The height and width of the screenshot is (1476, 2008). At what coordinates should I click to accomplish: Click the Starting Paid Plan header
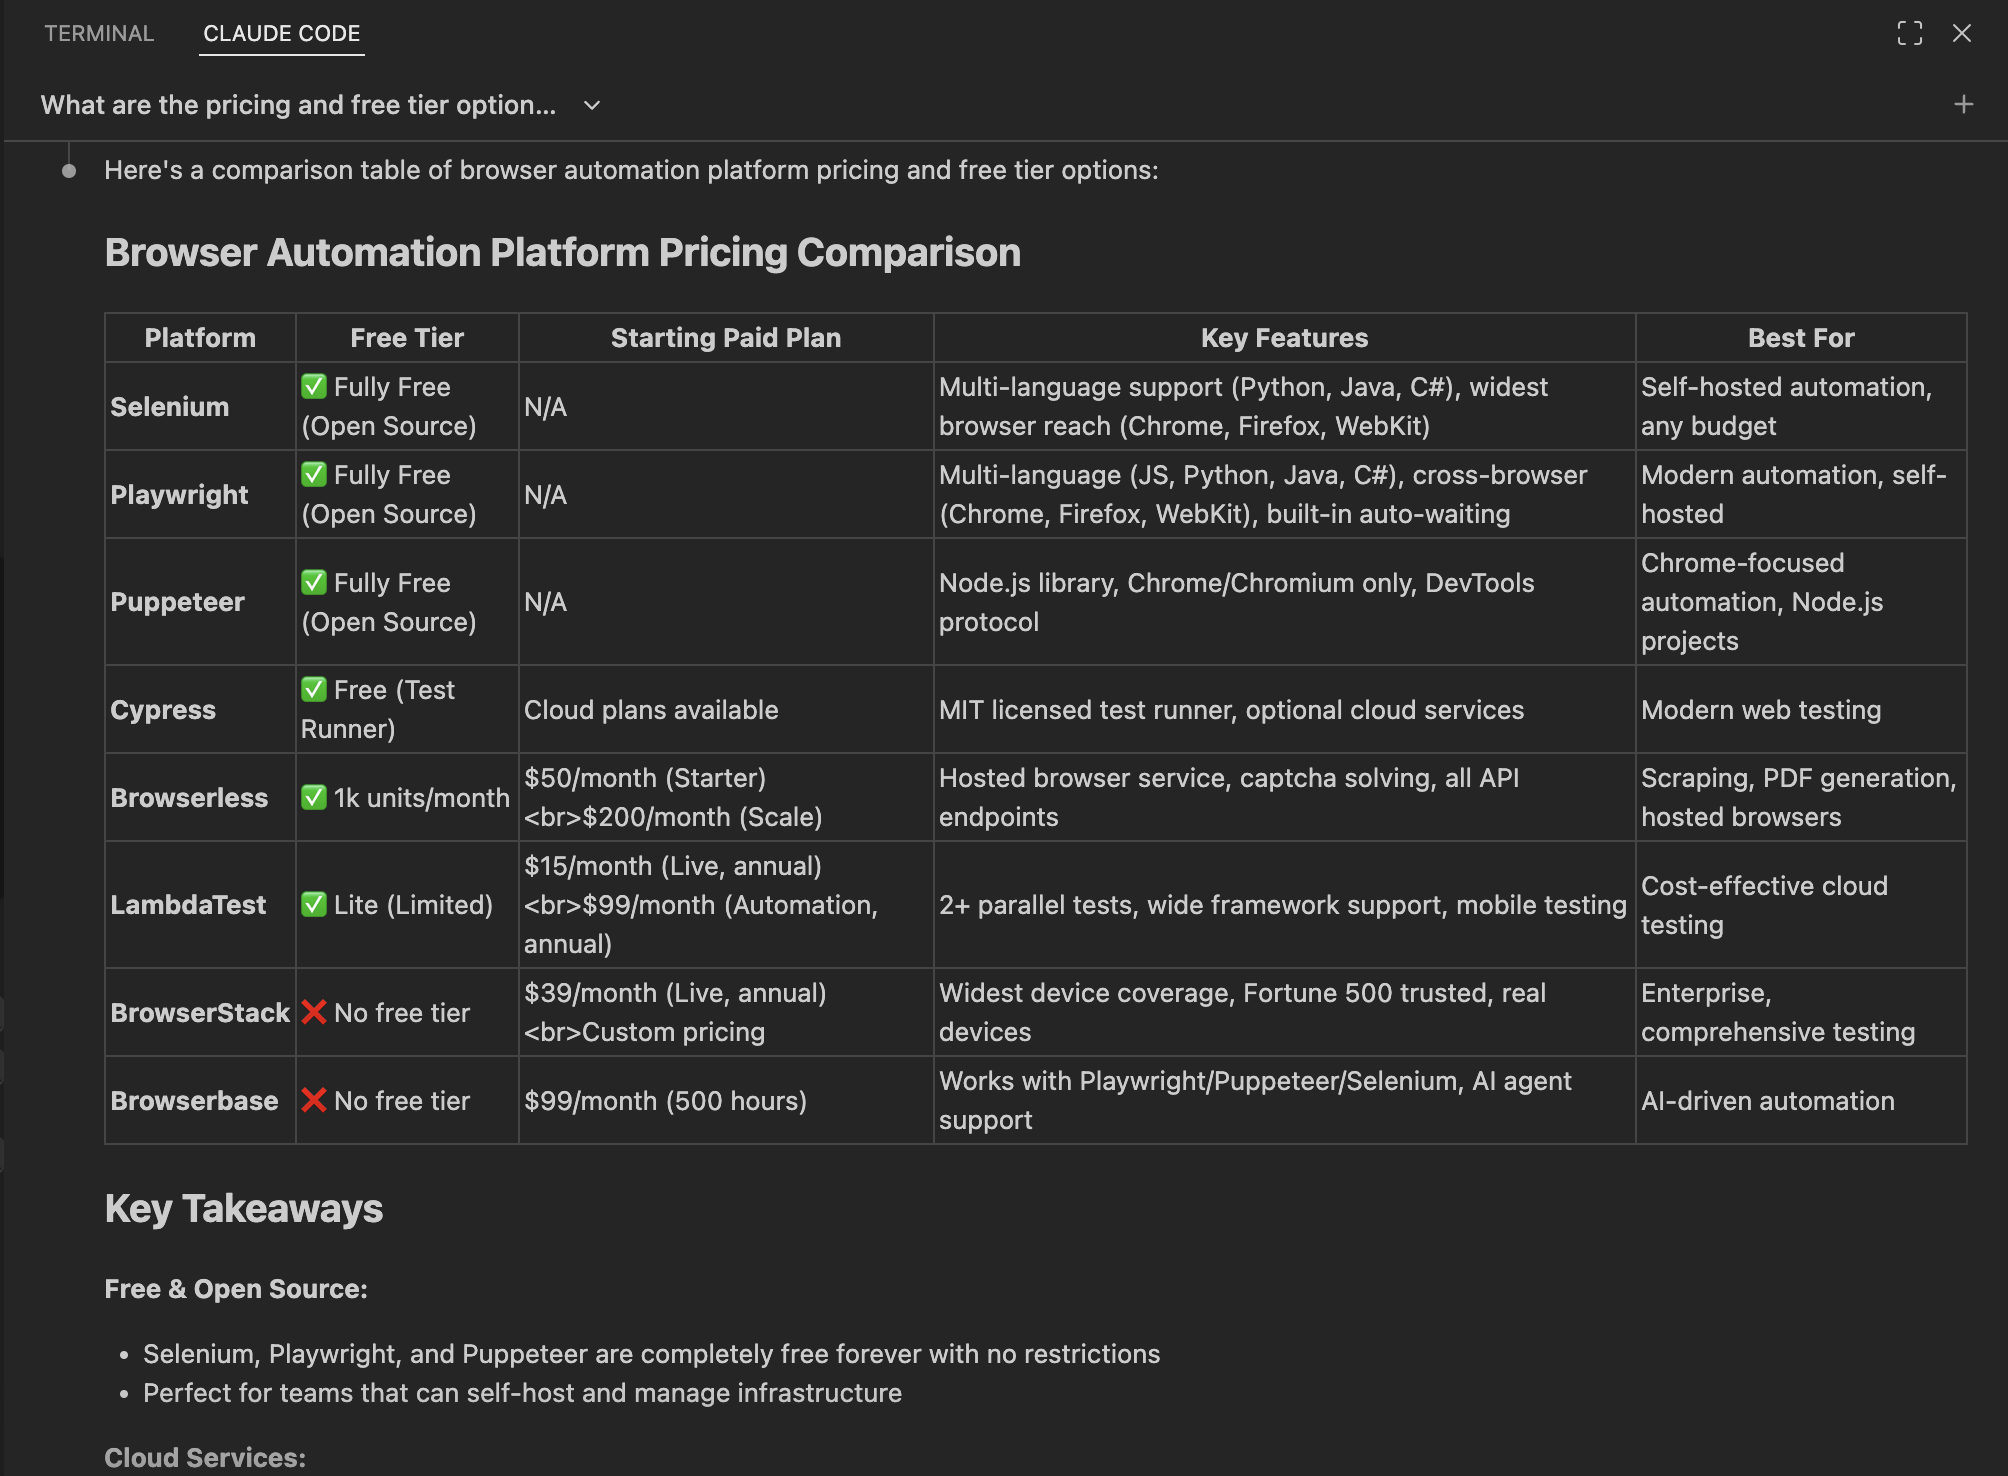725,338
